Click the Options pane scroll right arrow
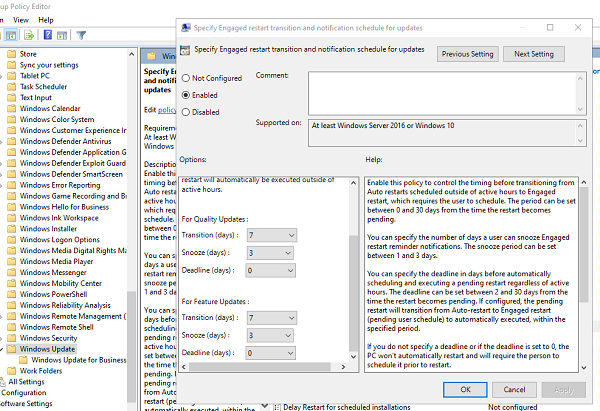The height and width of the screenshot is (411, 600). (343, 367)
